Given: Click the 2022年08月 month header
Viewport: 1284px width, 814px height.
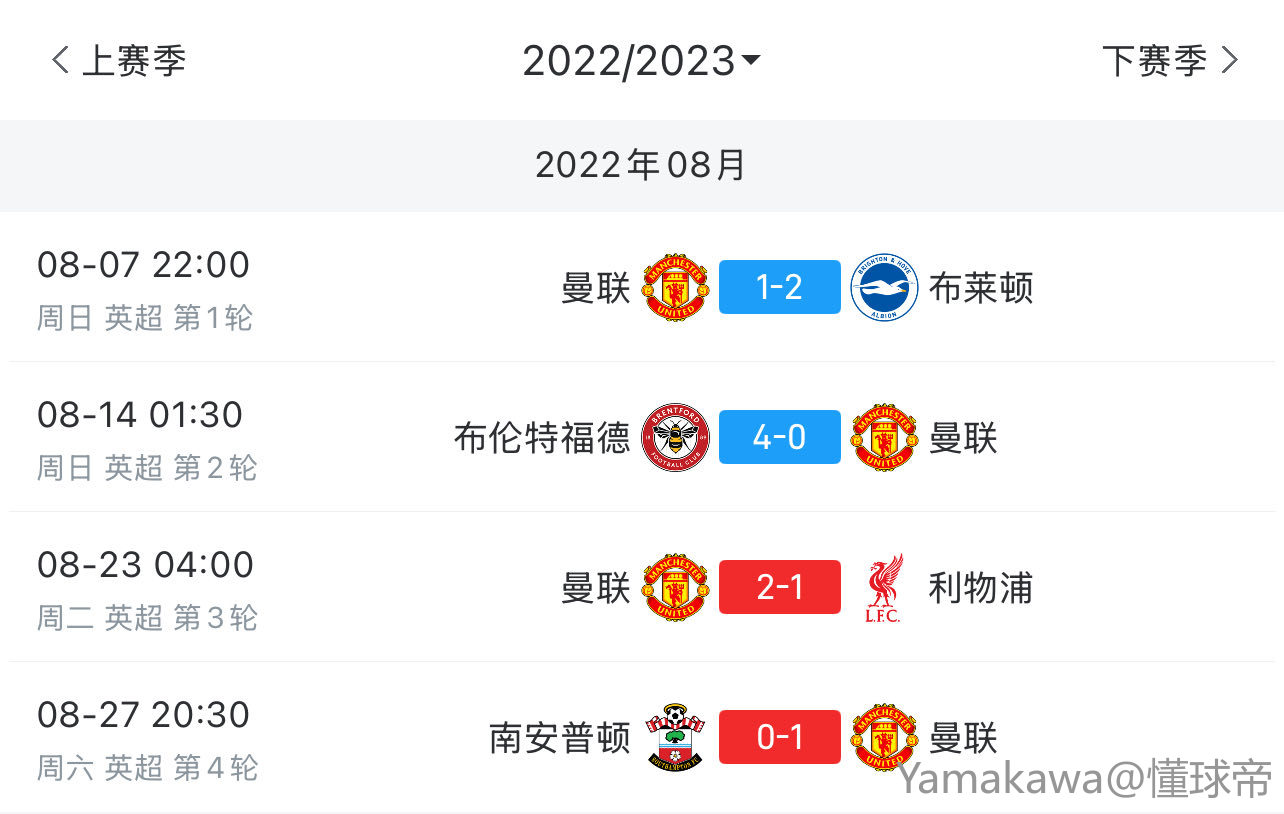Looking at the screenshot, I should click(642, 165).
